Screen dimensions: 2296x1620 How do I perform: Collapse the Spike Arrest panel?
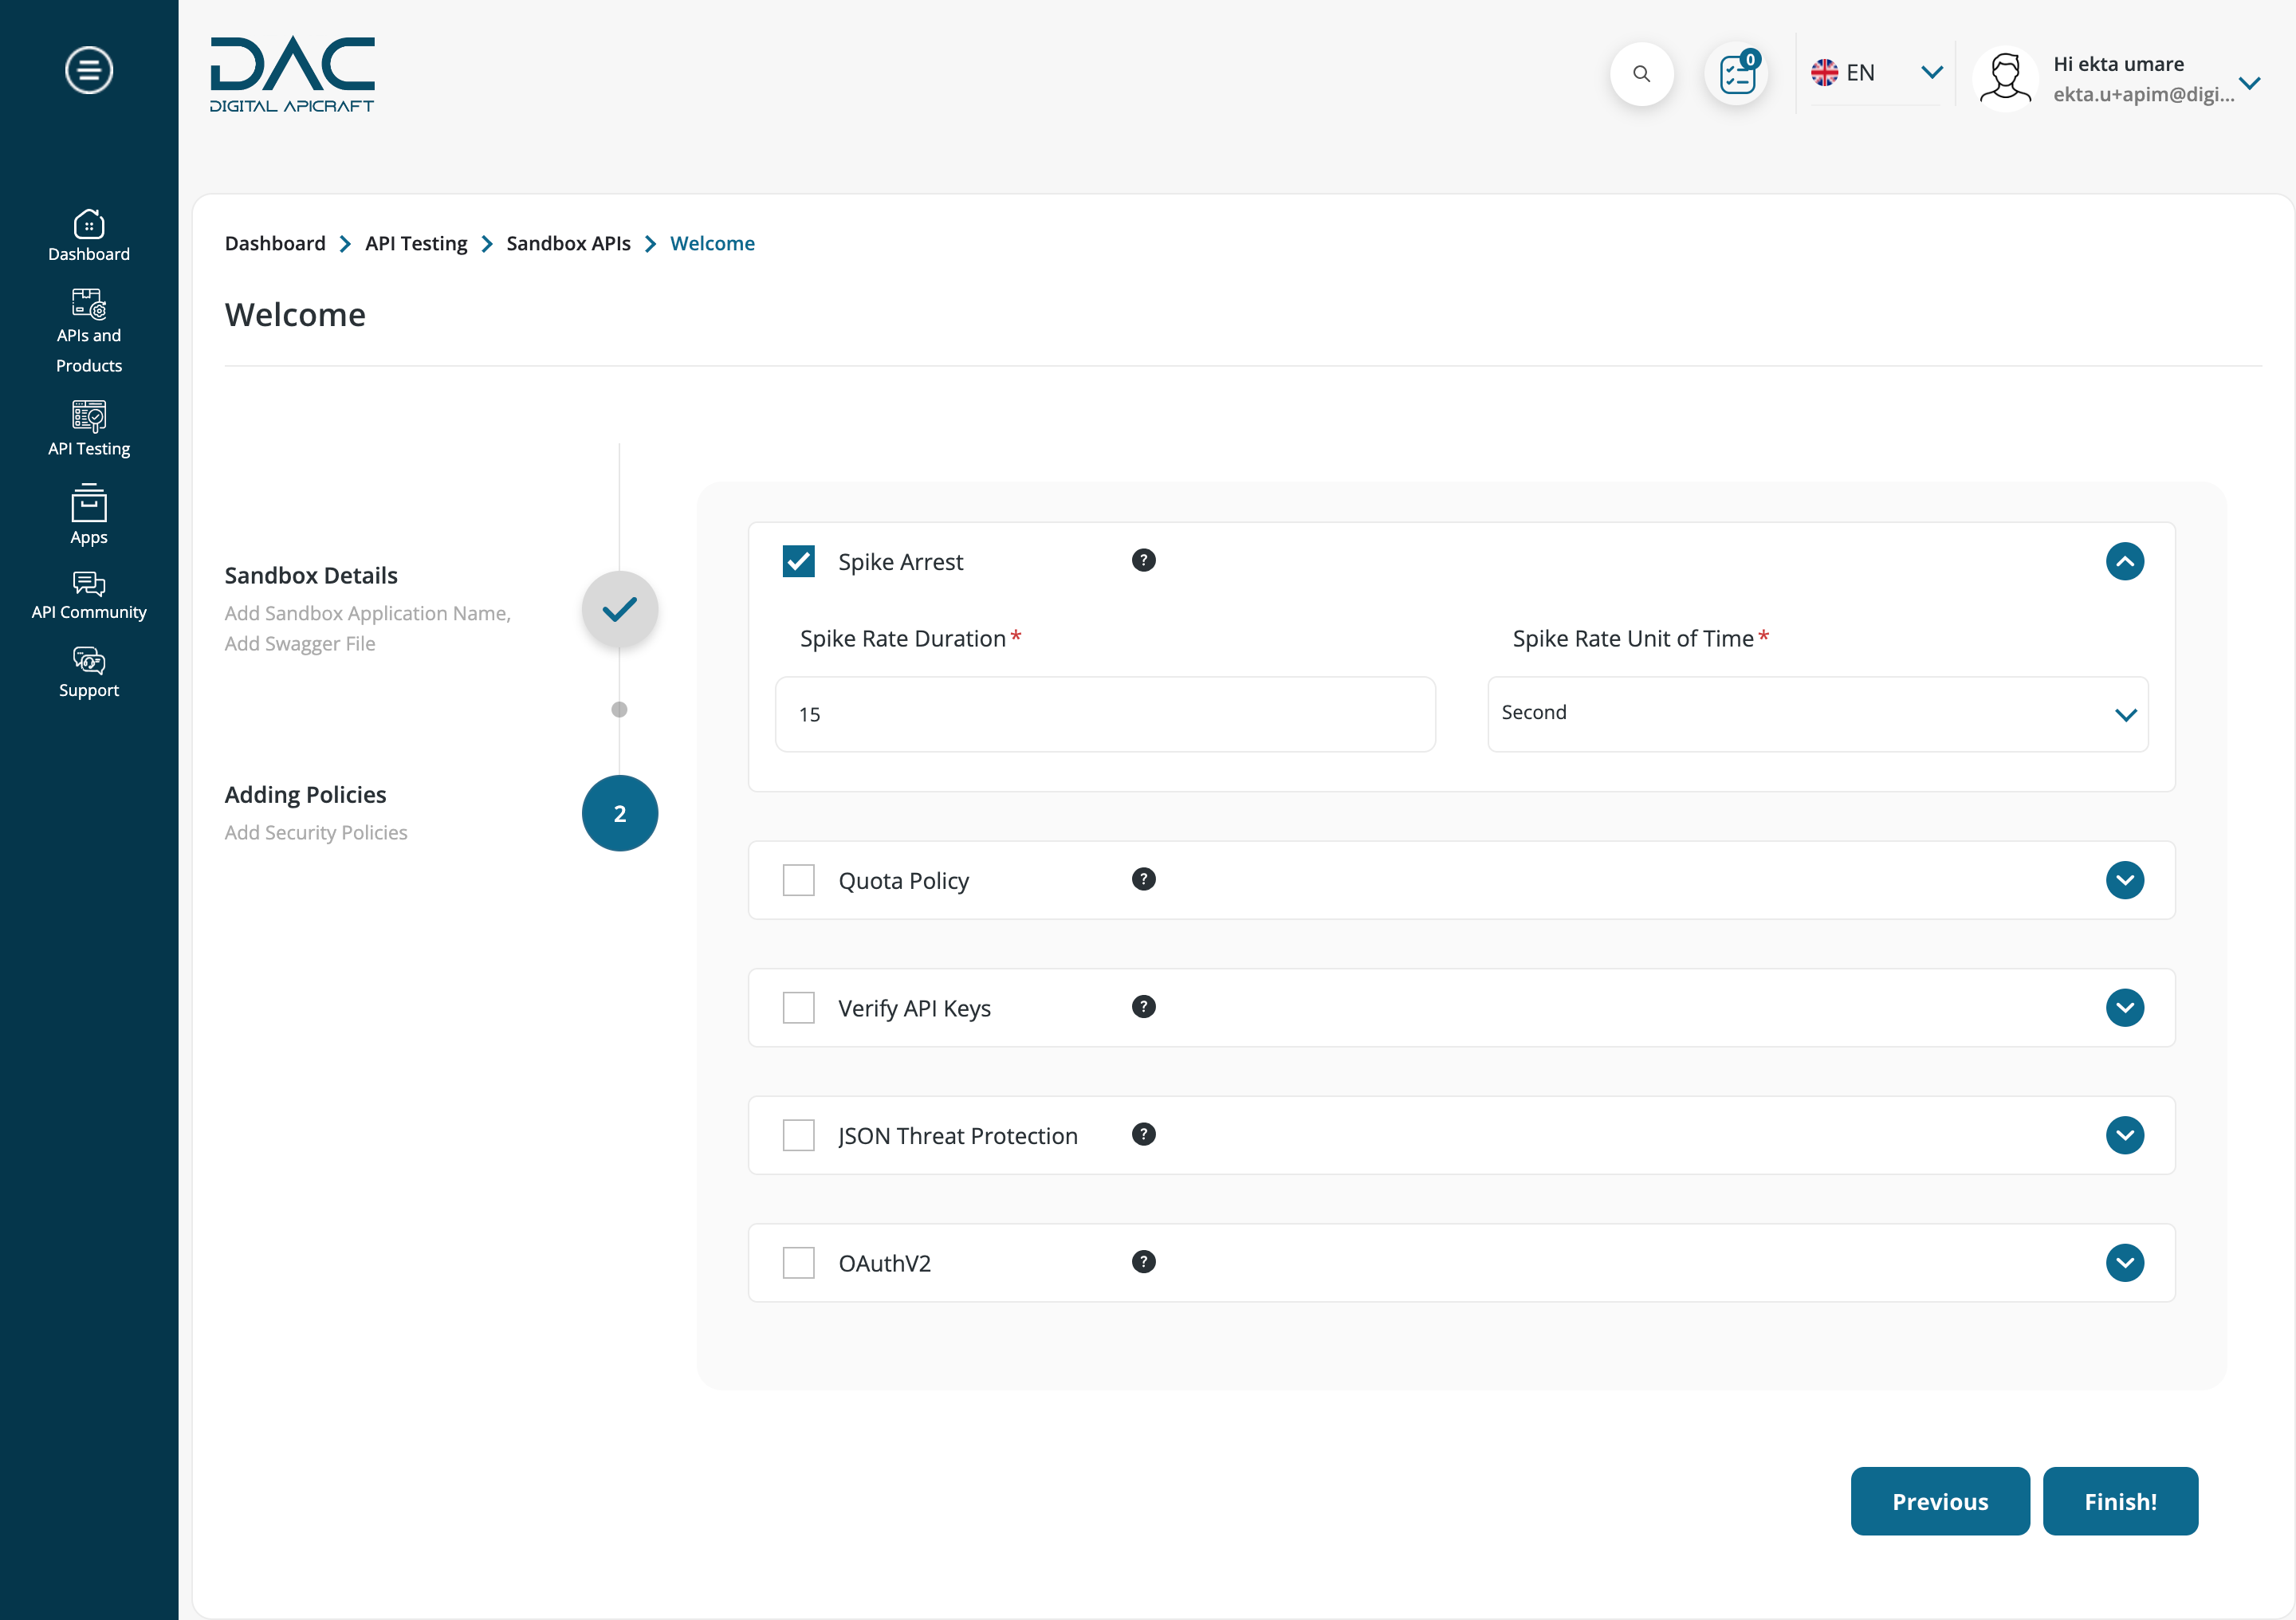click(x=2124, y=561)
